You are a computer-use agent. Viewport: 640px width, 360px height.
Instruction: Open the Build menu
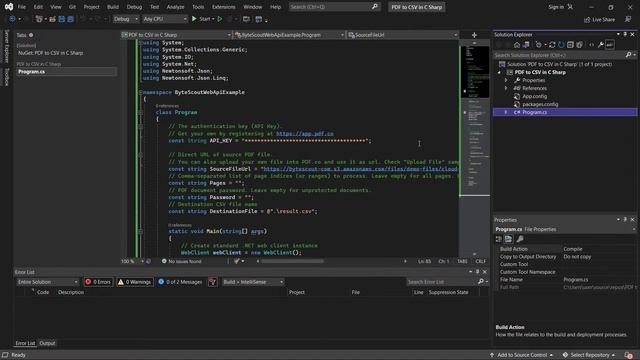pos(113,7)
